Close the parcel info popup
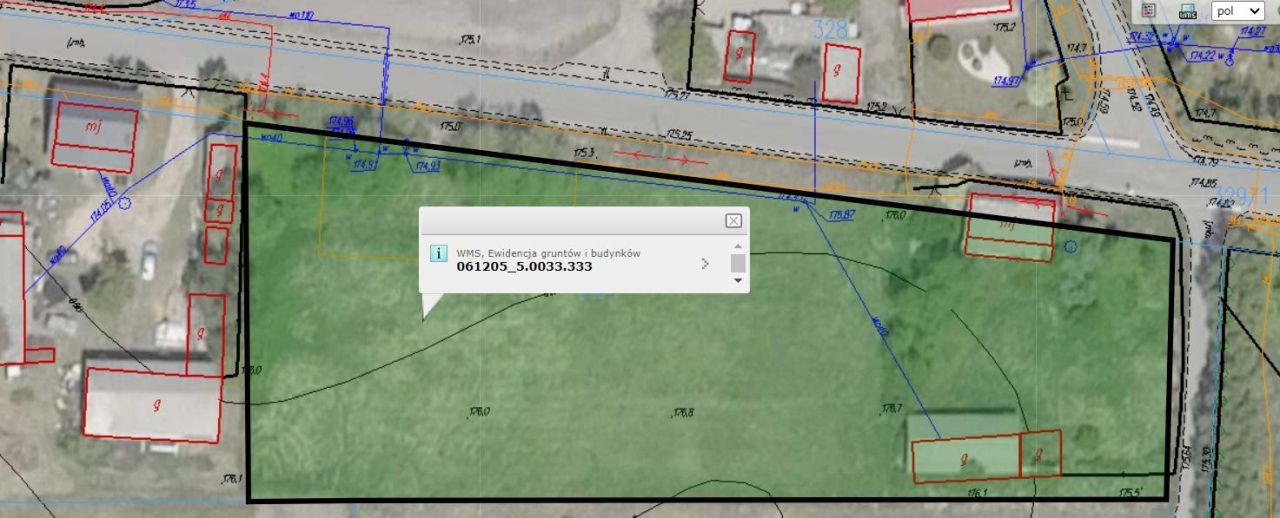Image resolution: width=1280 pixels, height=518 pixels. click(x=733, y=220)
